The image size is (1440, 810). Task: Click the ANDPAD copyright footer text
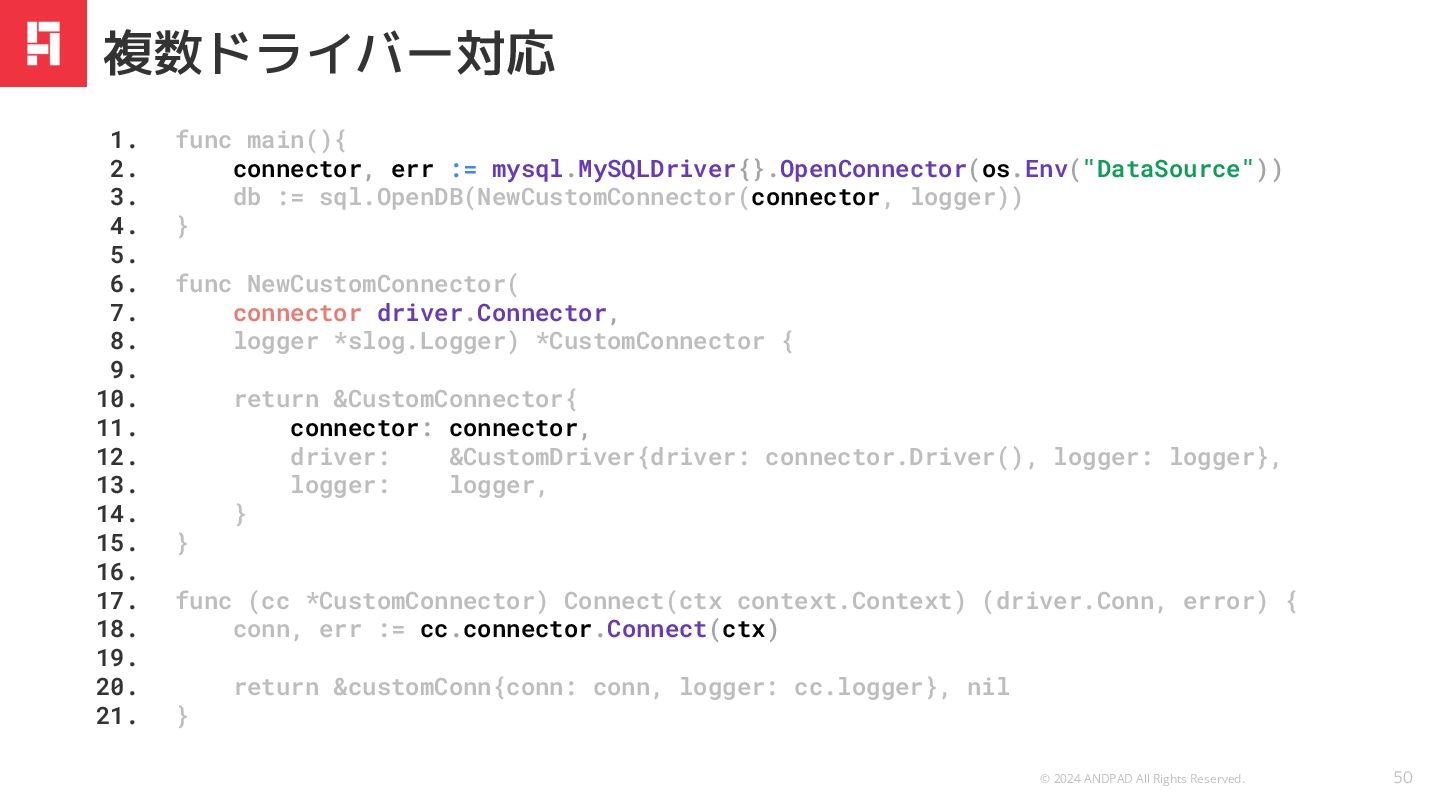[1141, 778]
